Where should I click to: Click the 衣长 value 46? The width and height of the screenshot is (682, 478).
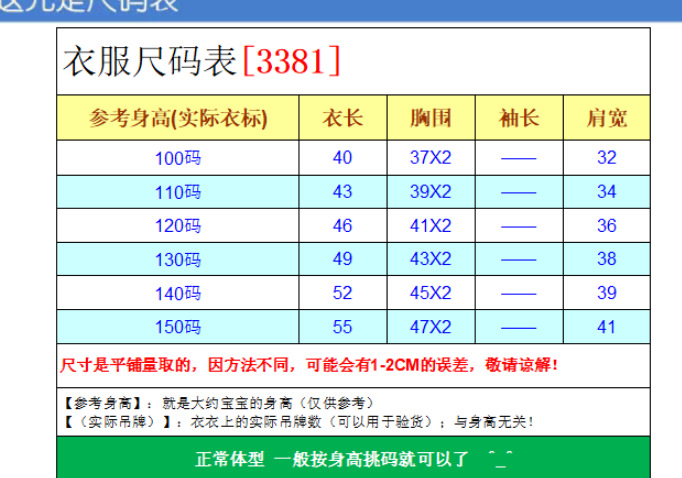pyautogui.click(x=342, y=225)
